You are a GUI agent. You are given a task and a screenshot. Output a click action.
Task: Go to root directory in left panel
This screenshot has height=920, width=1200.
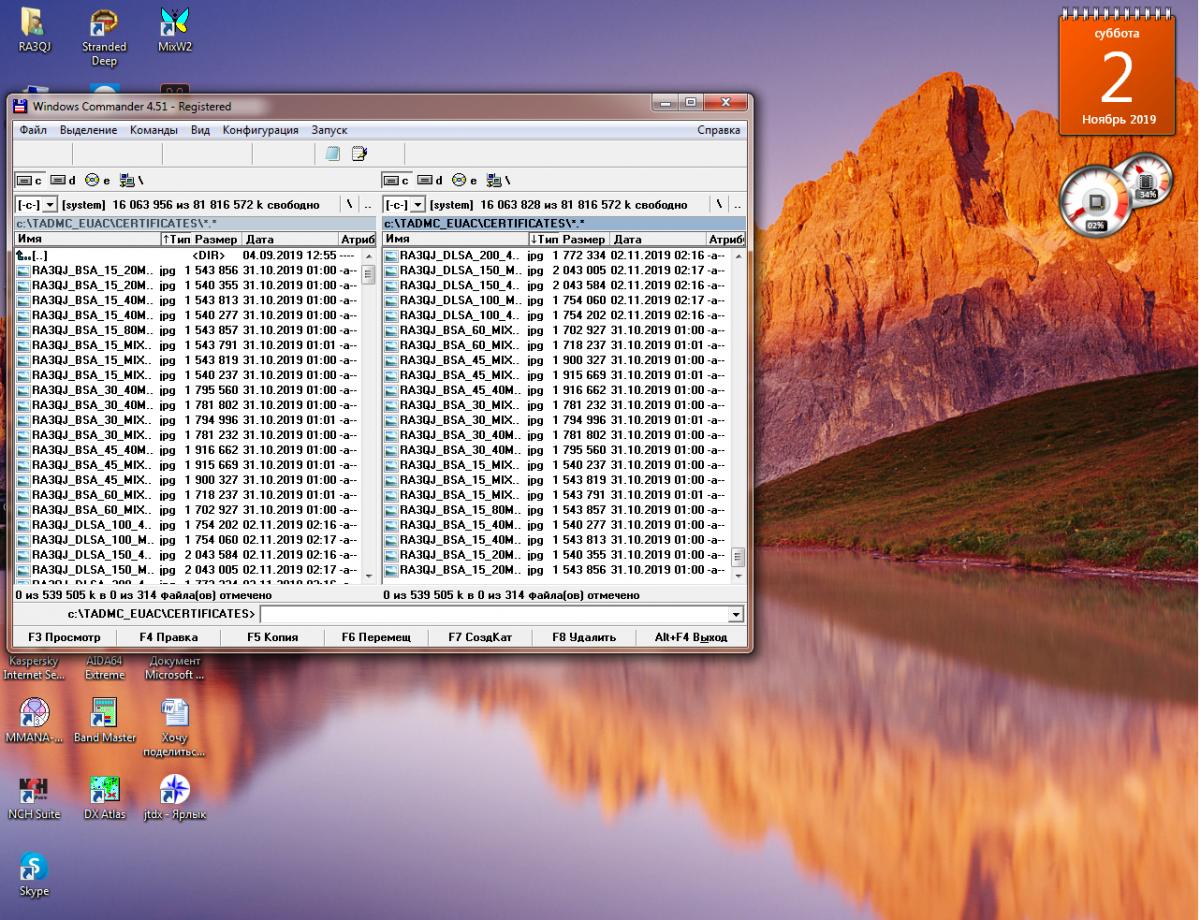tap(349, 204)
